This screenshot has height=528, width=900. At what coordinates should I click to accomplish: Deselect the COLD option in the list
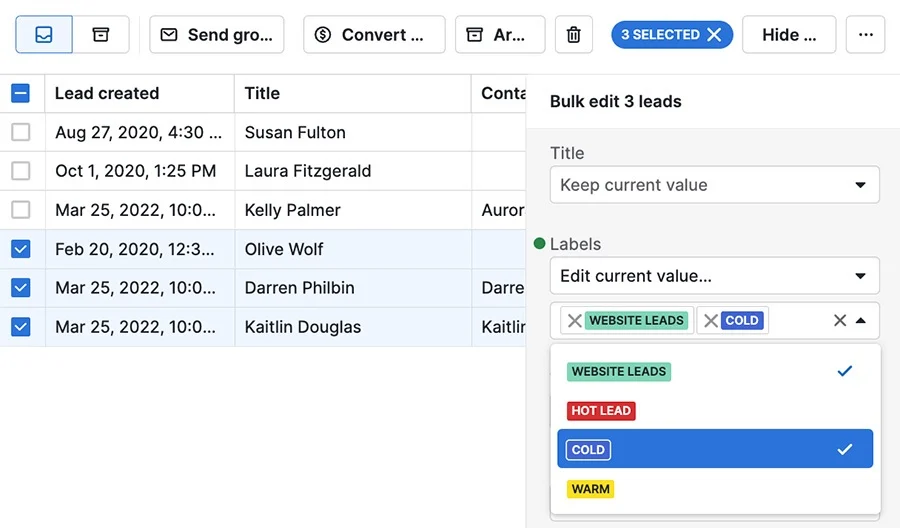click(715, 449)
